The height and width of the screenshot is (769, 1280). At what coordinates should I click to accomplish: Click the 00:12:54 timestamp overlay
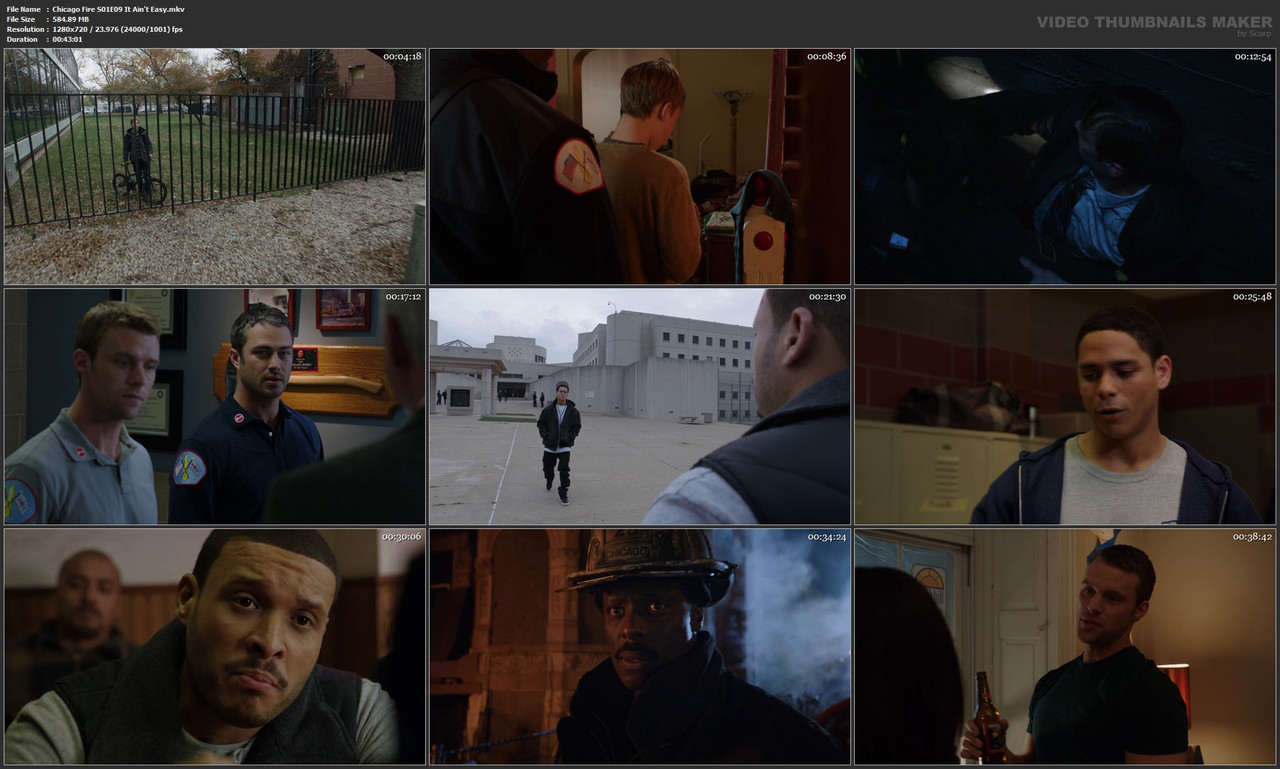(x=1254, y=57)
